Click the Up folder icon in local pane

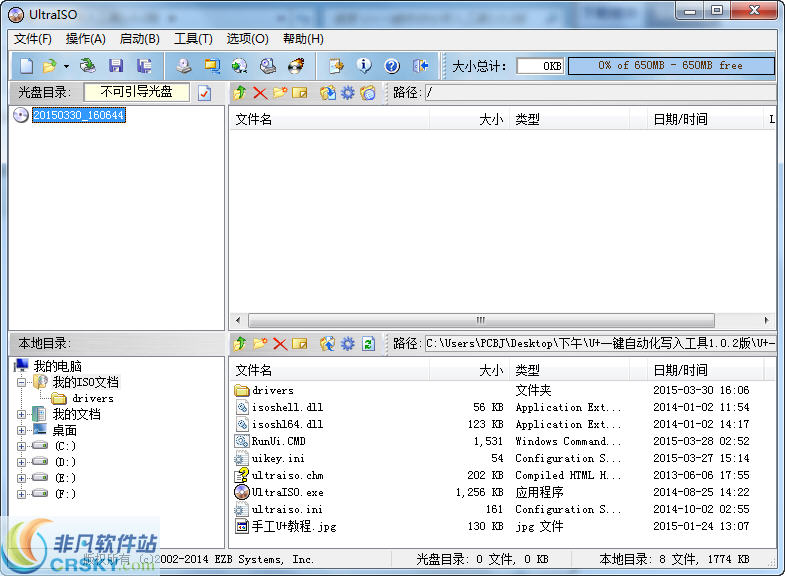pyautogui.click(x=240, y=344)
